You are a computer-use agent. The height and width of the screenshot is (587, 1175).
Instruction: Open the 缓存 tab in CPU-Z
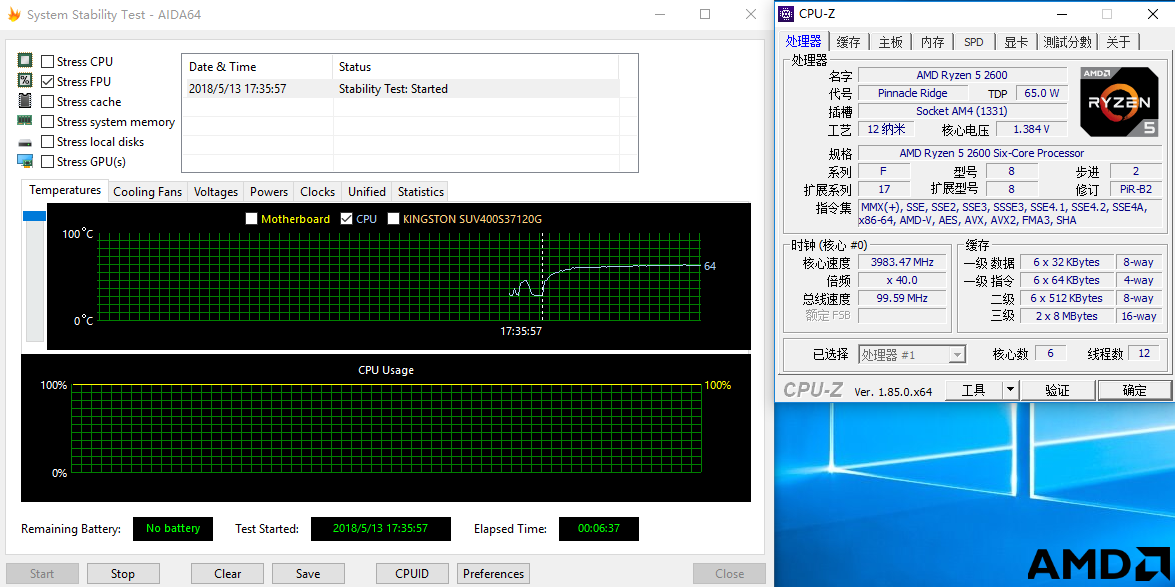pos(848,42)
